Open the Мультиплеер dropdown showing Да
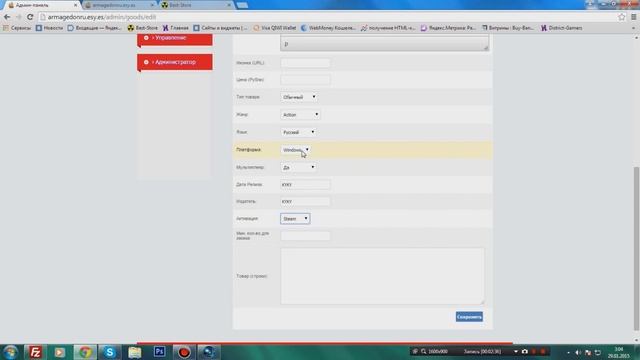640x360 pixels. point(298,167)
